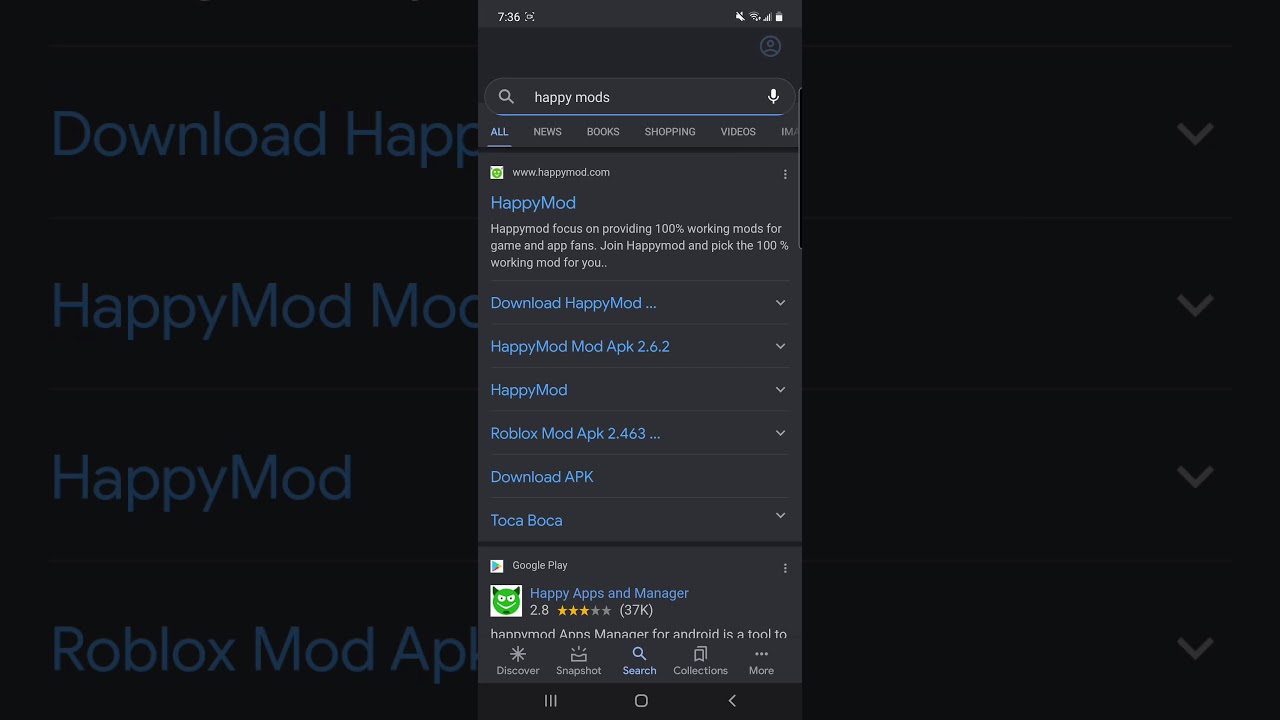The image size is (1280, 720).
Task: Expand the HappyMod sitelink chevron
Action: (781, 390)
